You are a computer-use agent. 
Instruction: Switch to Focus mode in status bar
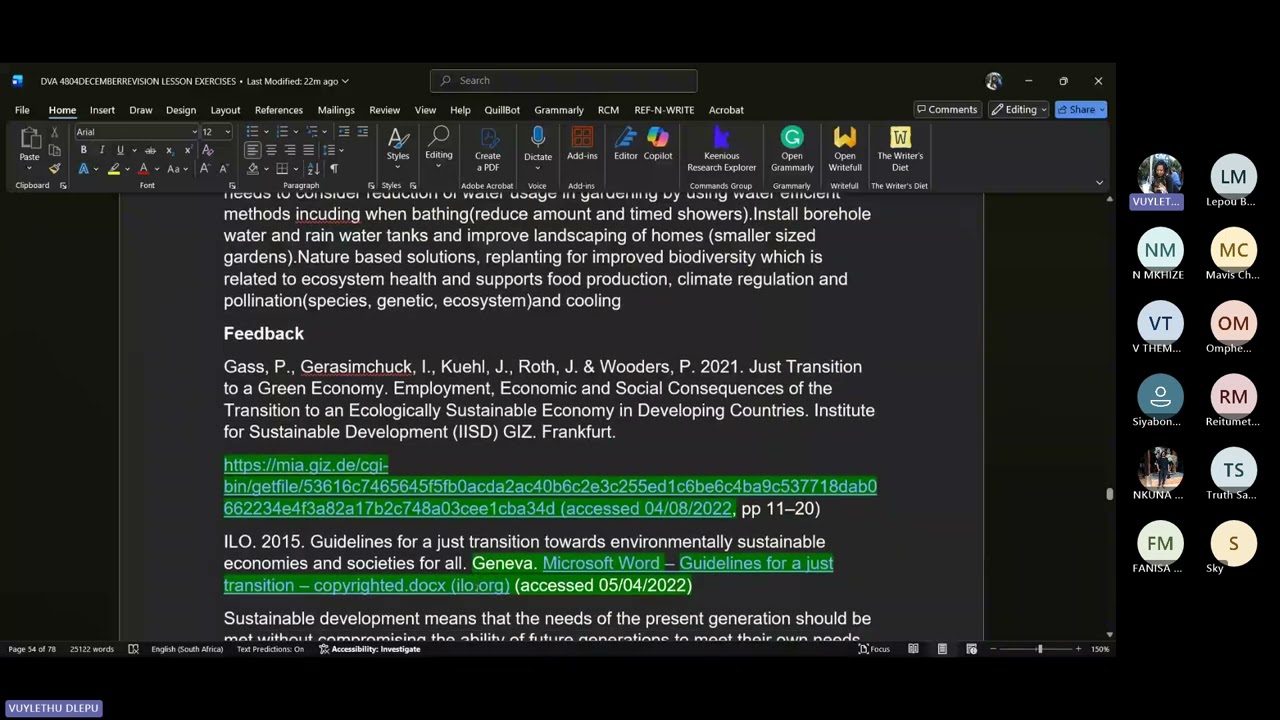point(874,649)
